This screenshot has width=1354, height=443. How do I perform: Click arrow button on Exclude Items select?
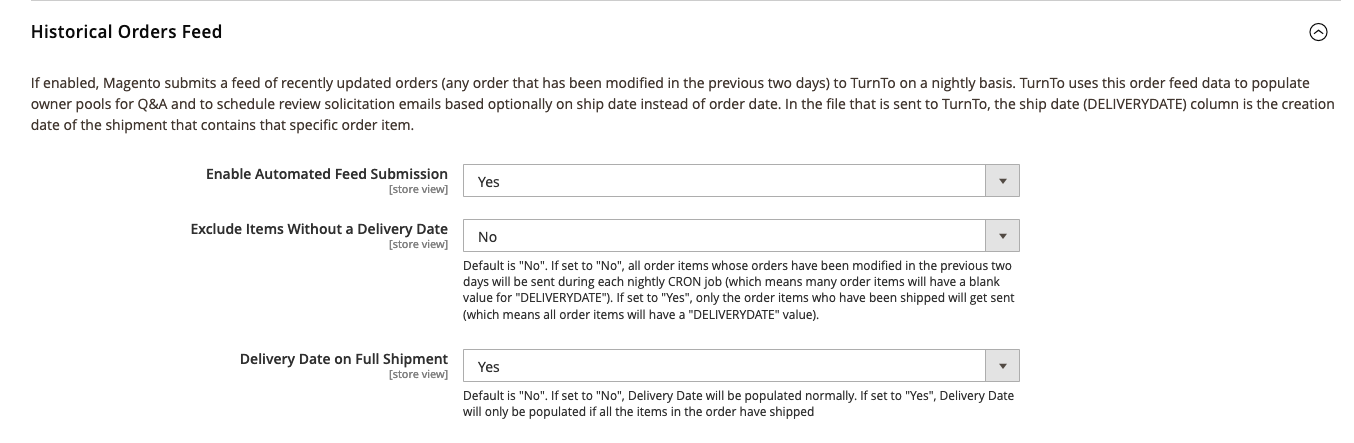click(x=1002, y=236)
